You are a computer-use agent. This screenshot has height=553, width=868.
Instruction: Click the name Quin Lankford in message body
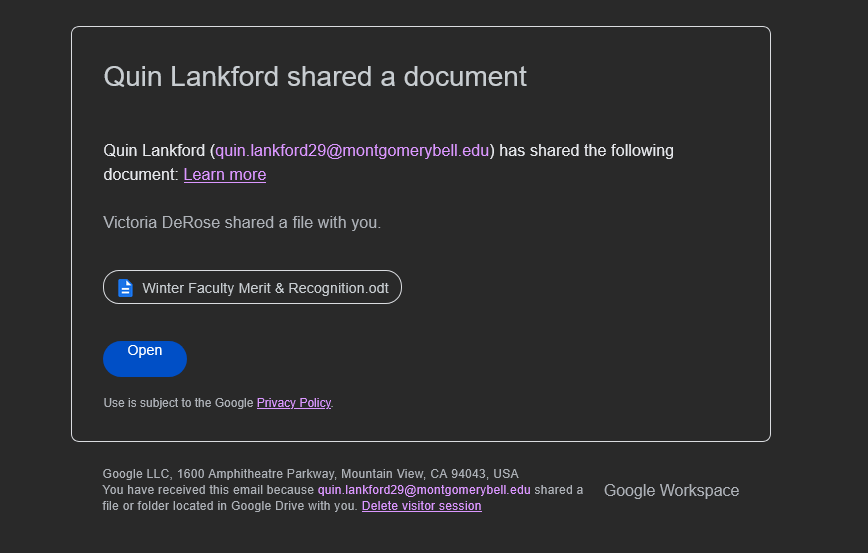pos(154,151)
